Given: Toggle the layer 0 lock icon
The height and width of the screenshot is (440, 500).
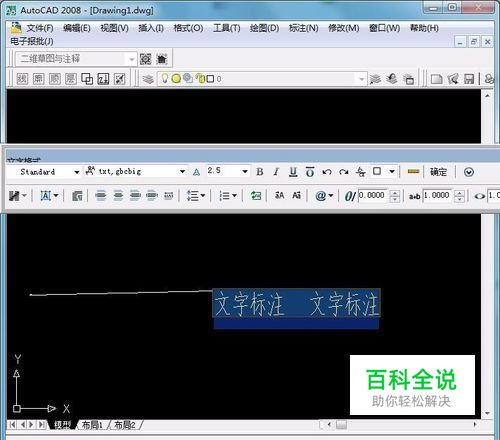Looking at the screenshot, I should 200,79.
